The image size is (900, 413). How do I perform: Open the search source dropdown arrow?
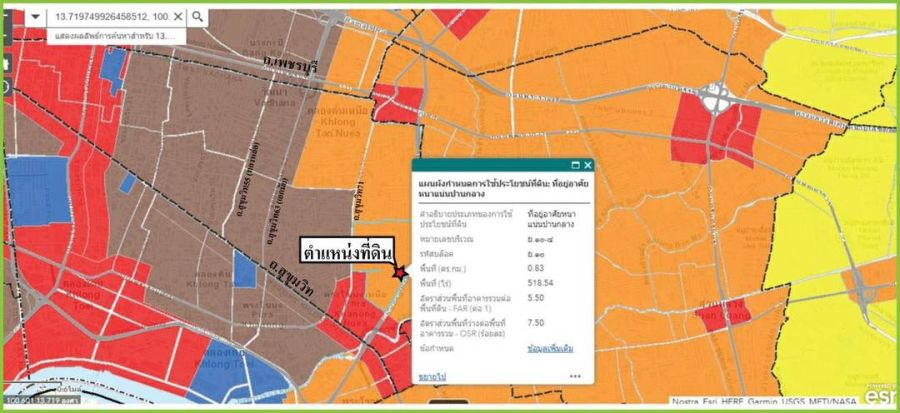36,17
